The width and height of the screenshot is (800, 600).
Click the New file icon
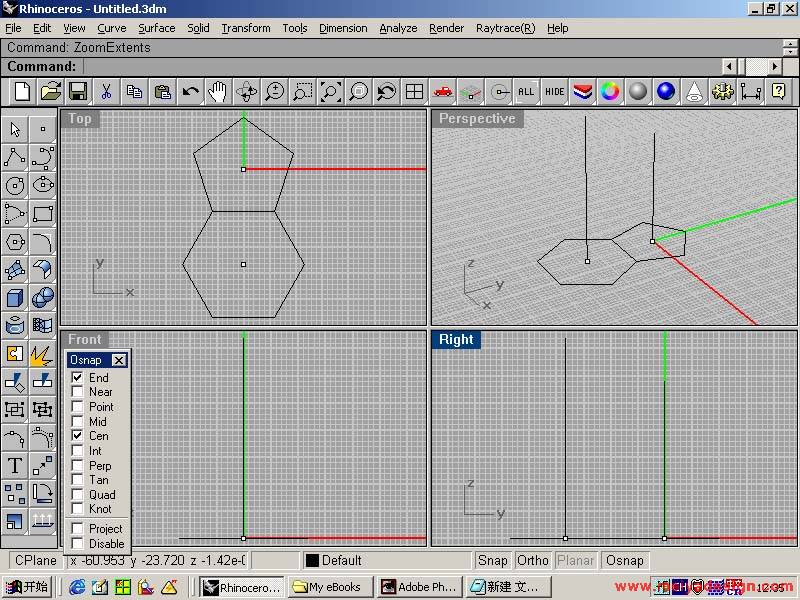pyautogui.click(x=22, y=92)
